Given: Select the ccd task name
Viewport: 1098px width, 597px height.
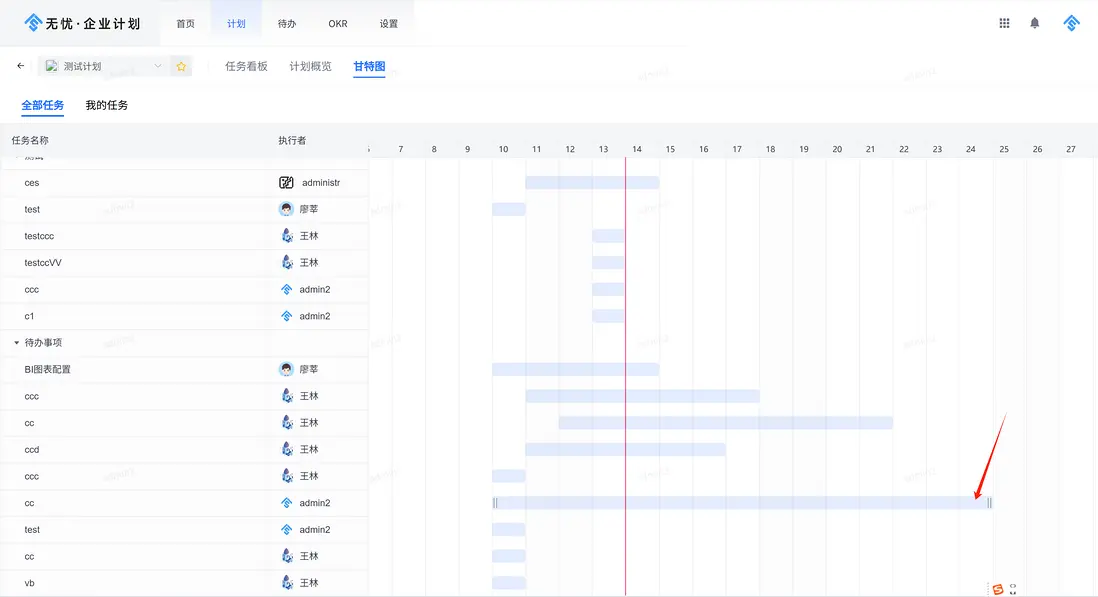Looking at the screenshot, I should pos(32,449).
